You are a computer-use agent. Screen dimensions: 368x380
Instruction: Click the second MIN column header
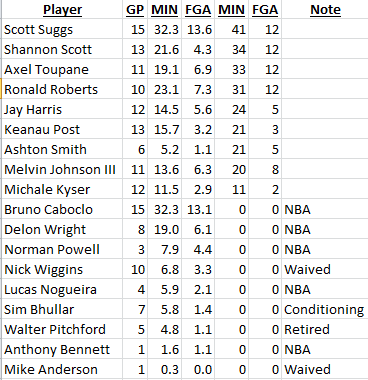[x=232, y=10]
